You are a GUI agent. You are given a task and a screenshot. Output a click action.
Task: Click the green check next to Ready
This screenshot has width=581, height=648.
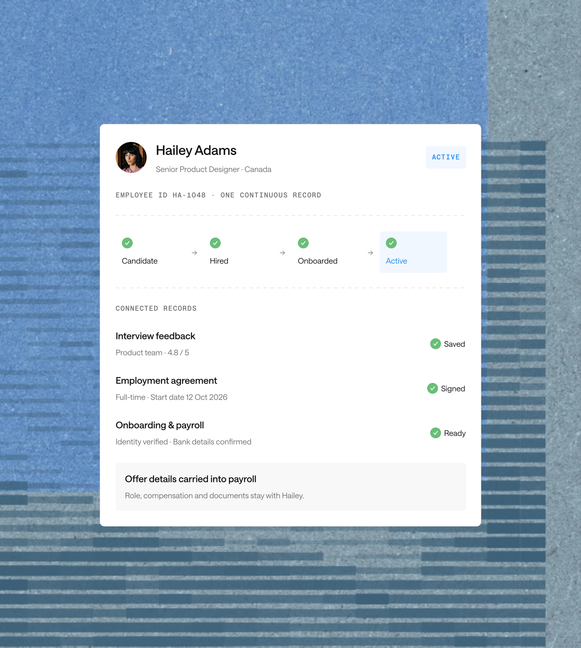click(436, 433)
